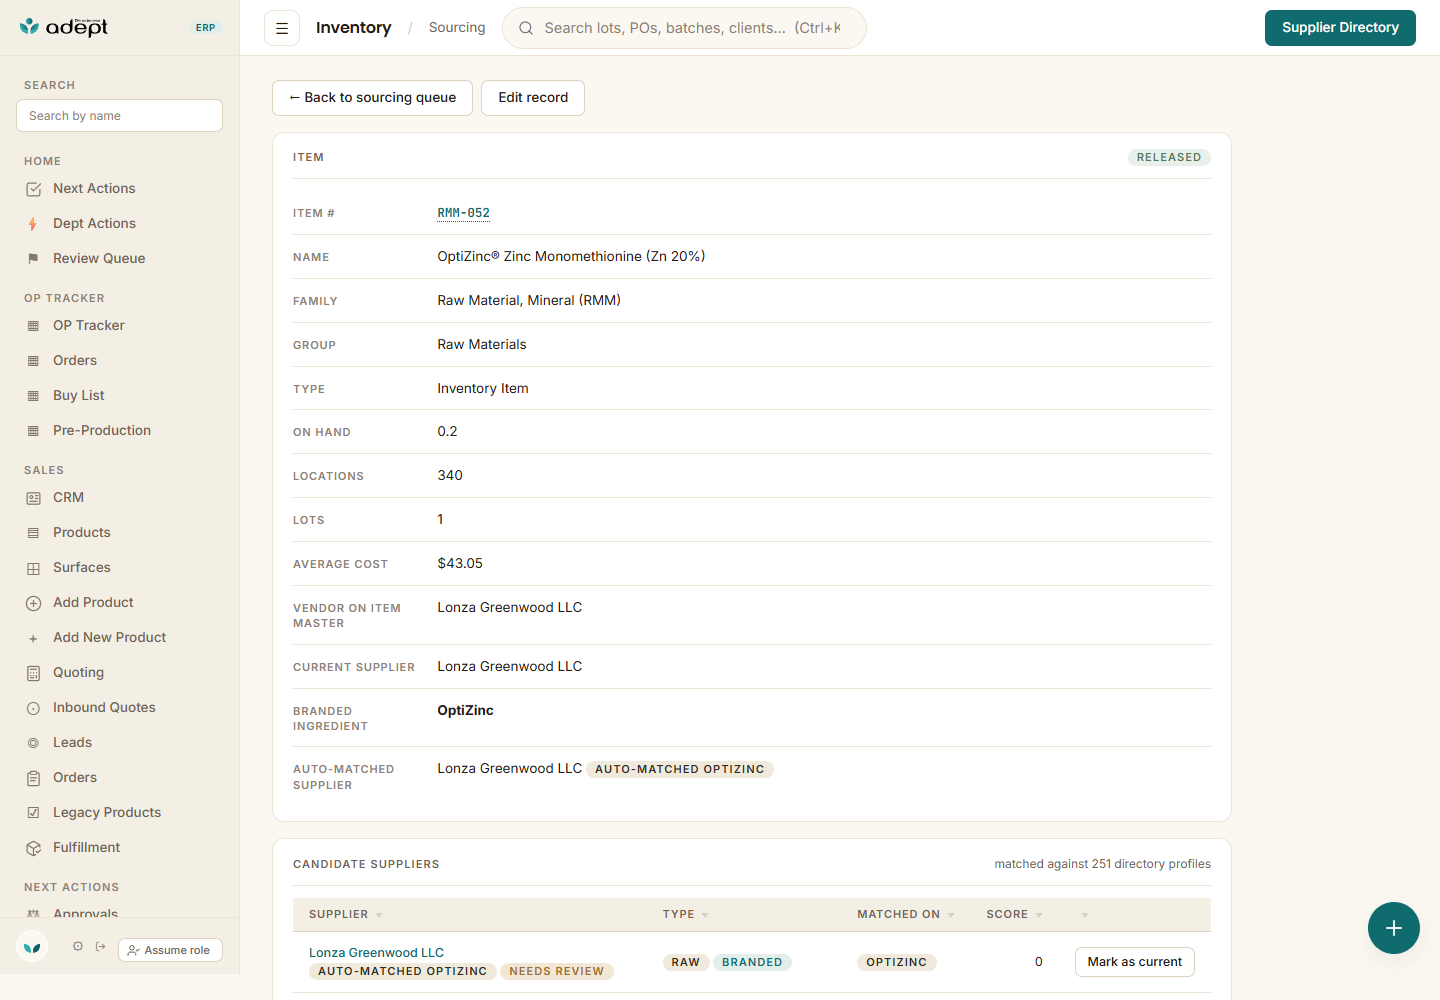Click the grid icon beside Pre-Production

point(33,431)
